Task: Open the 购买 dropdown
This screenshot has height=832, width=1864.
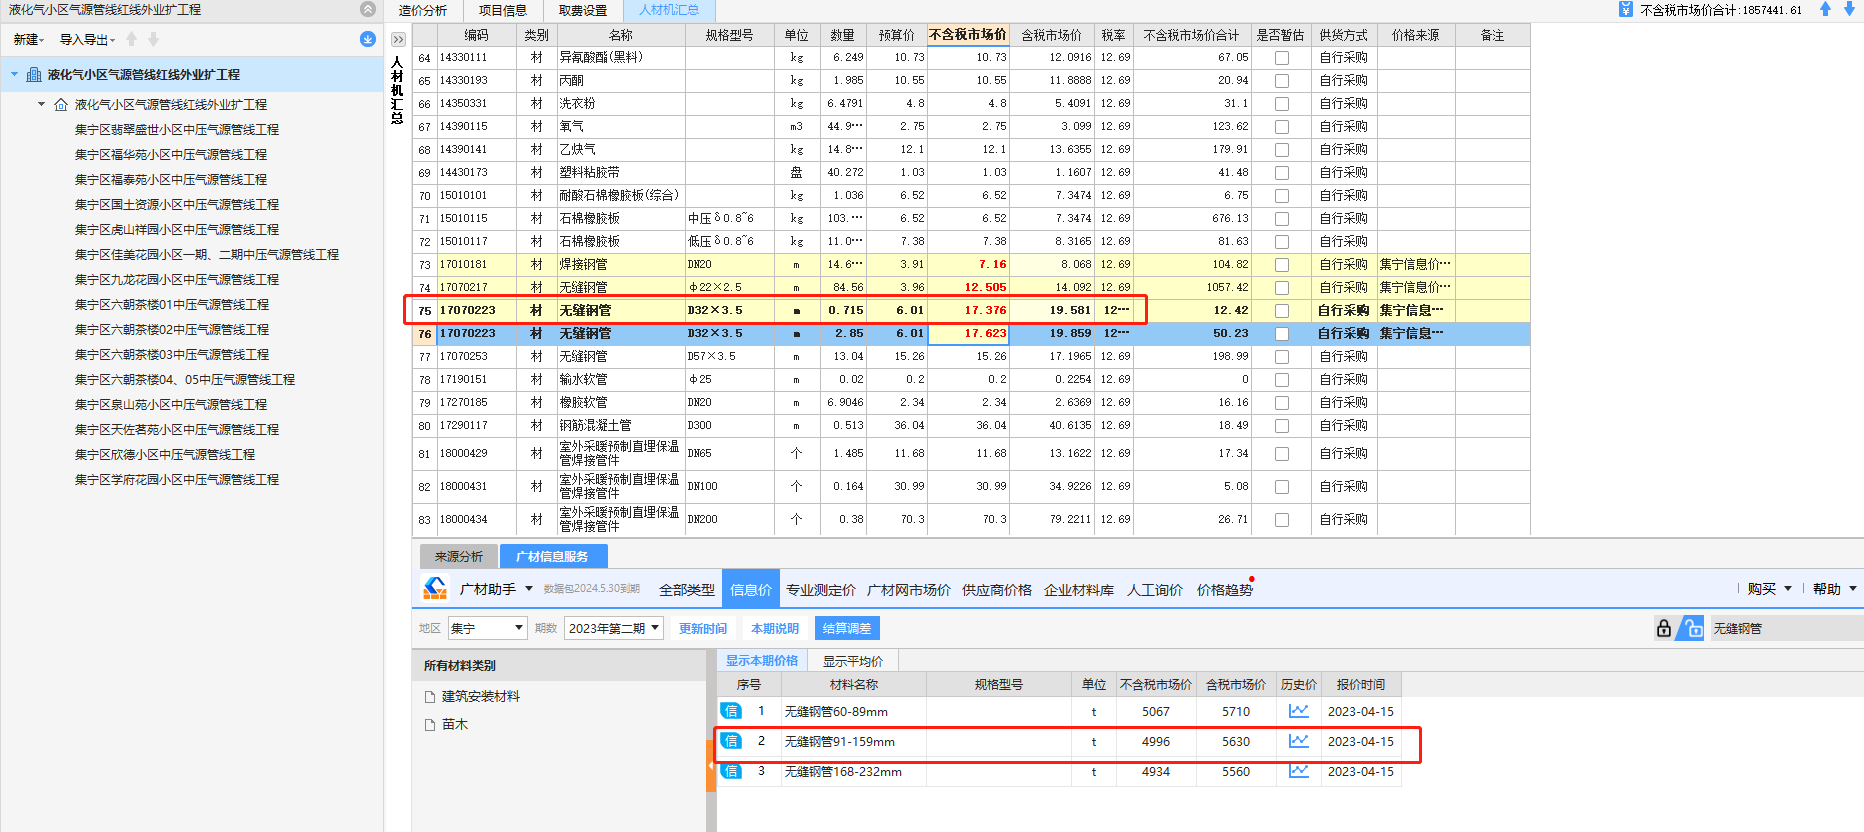Action: pyautogui.click(x=1769, y=589)
